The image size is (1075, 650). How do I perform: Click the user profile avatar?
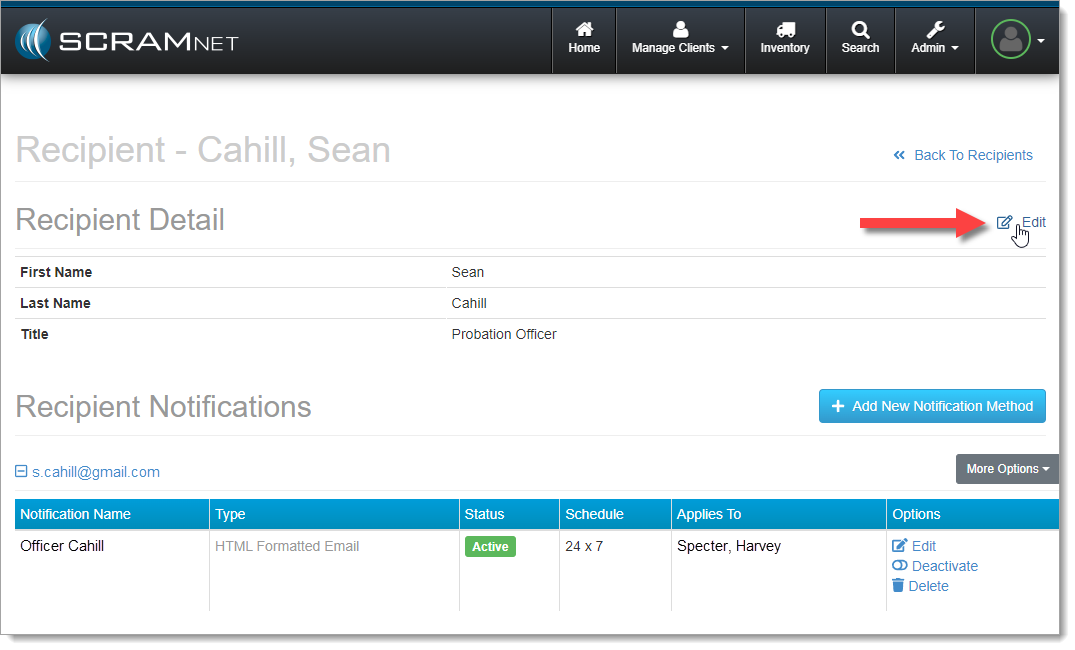click(x=1010, y=40)
